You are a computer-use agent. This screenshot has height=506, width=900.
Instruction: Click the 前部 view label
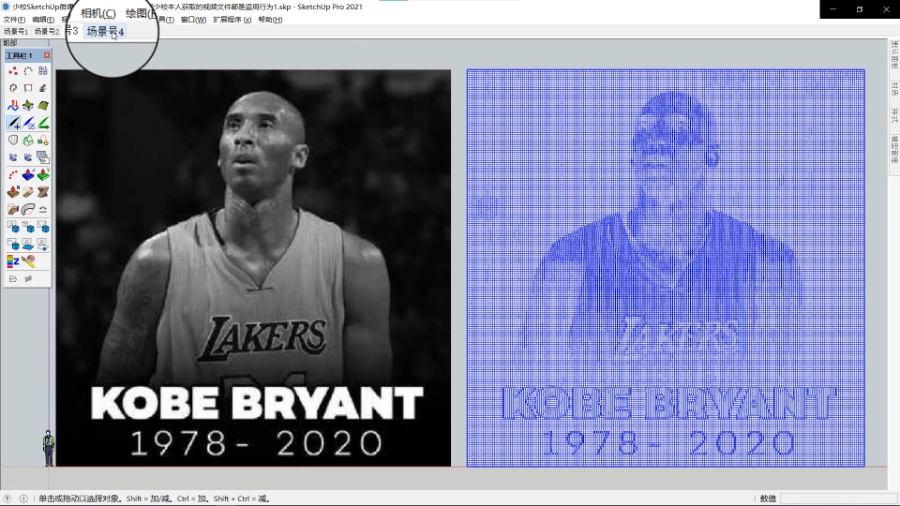pyautogui.click(x=10, y=43)
